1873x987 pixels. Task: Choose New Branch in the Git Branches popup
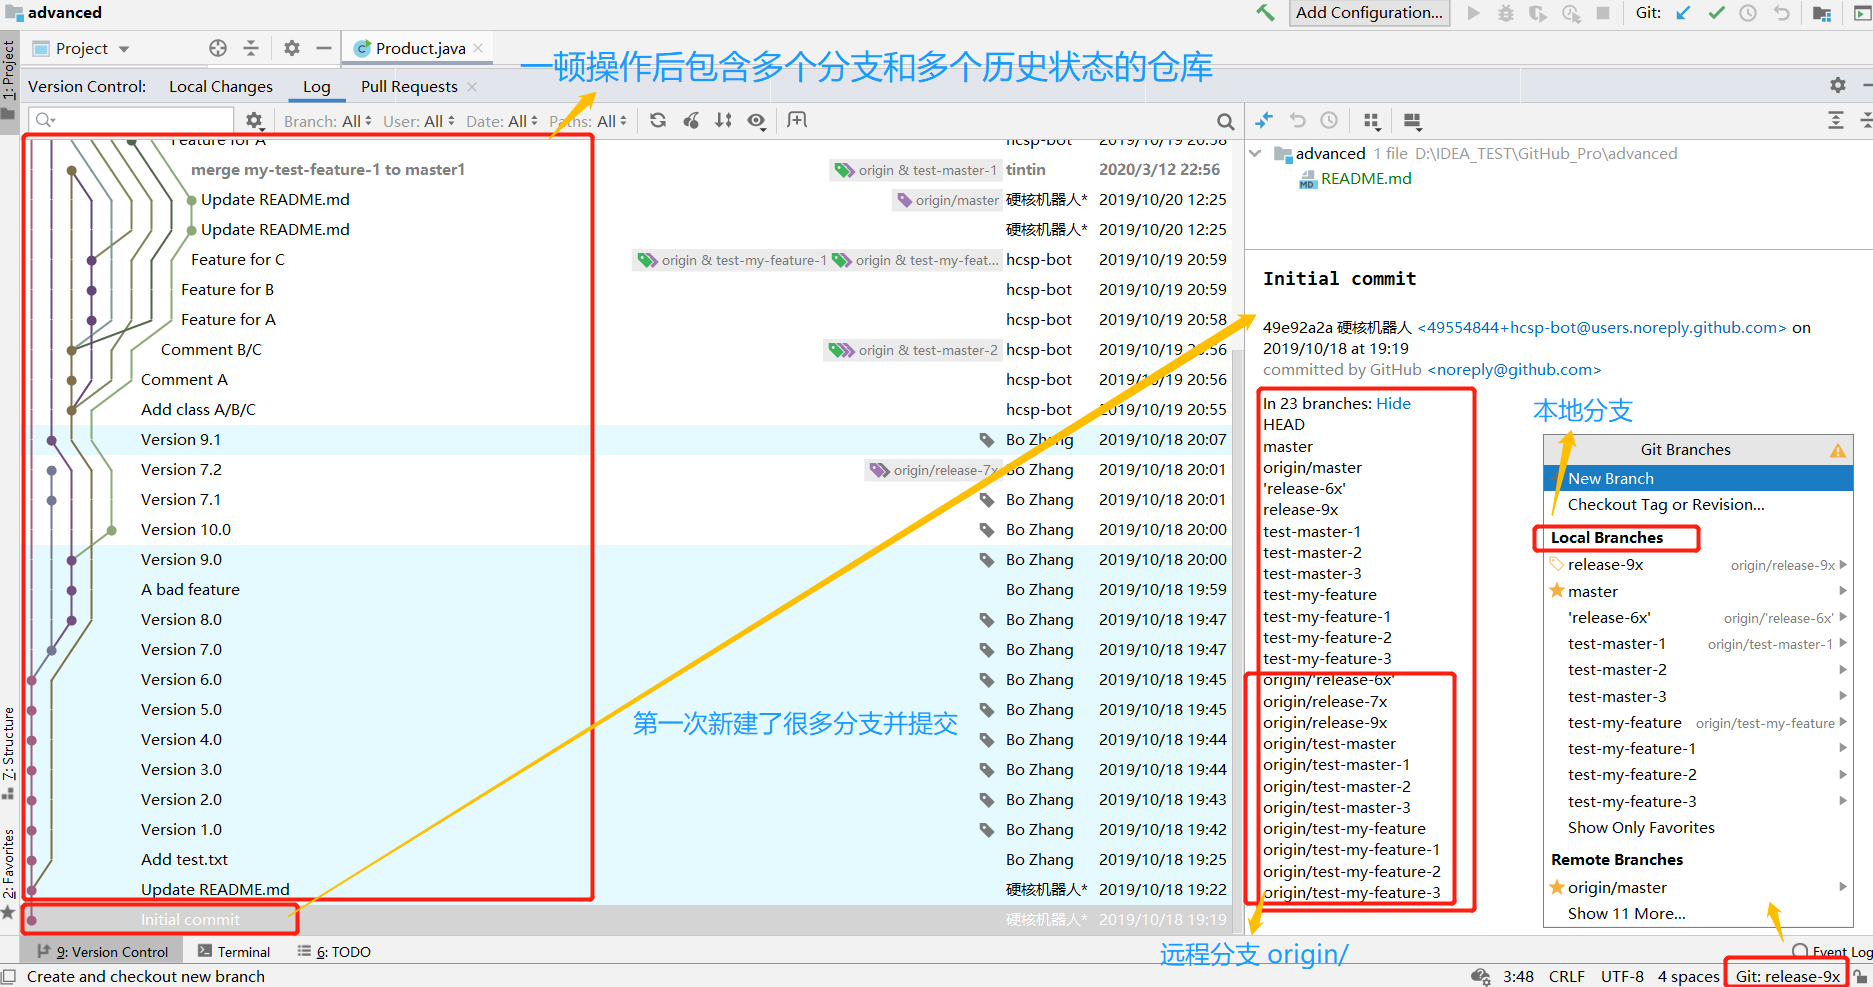(x=1698, y=478)
